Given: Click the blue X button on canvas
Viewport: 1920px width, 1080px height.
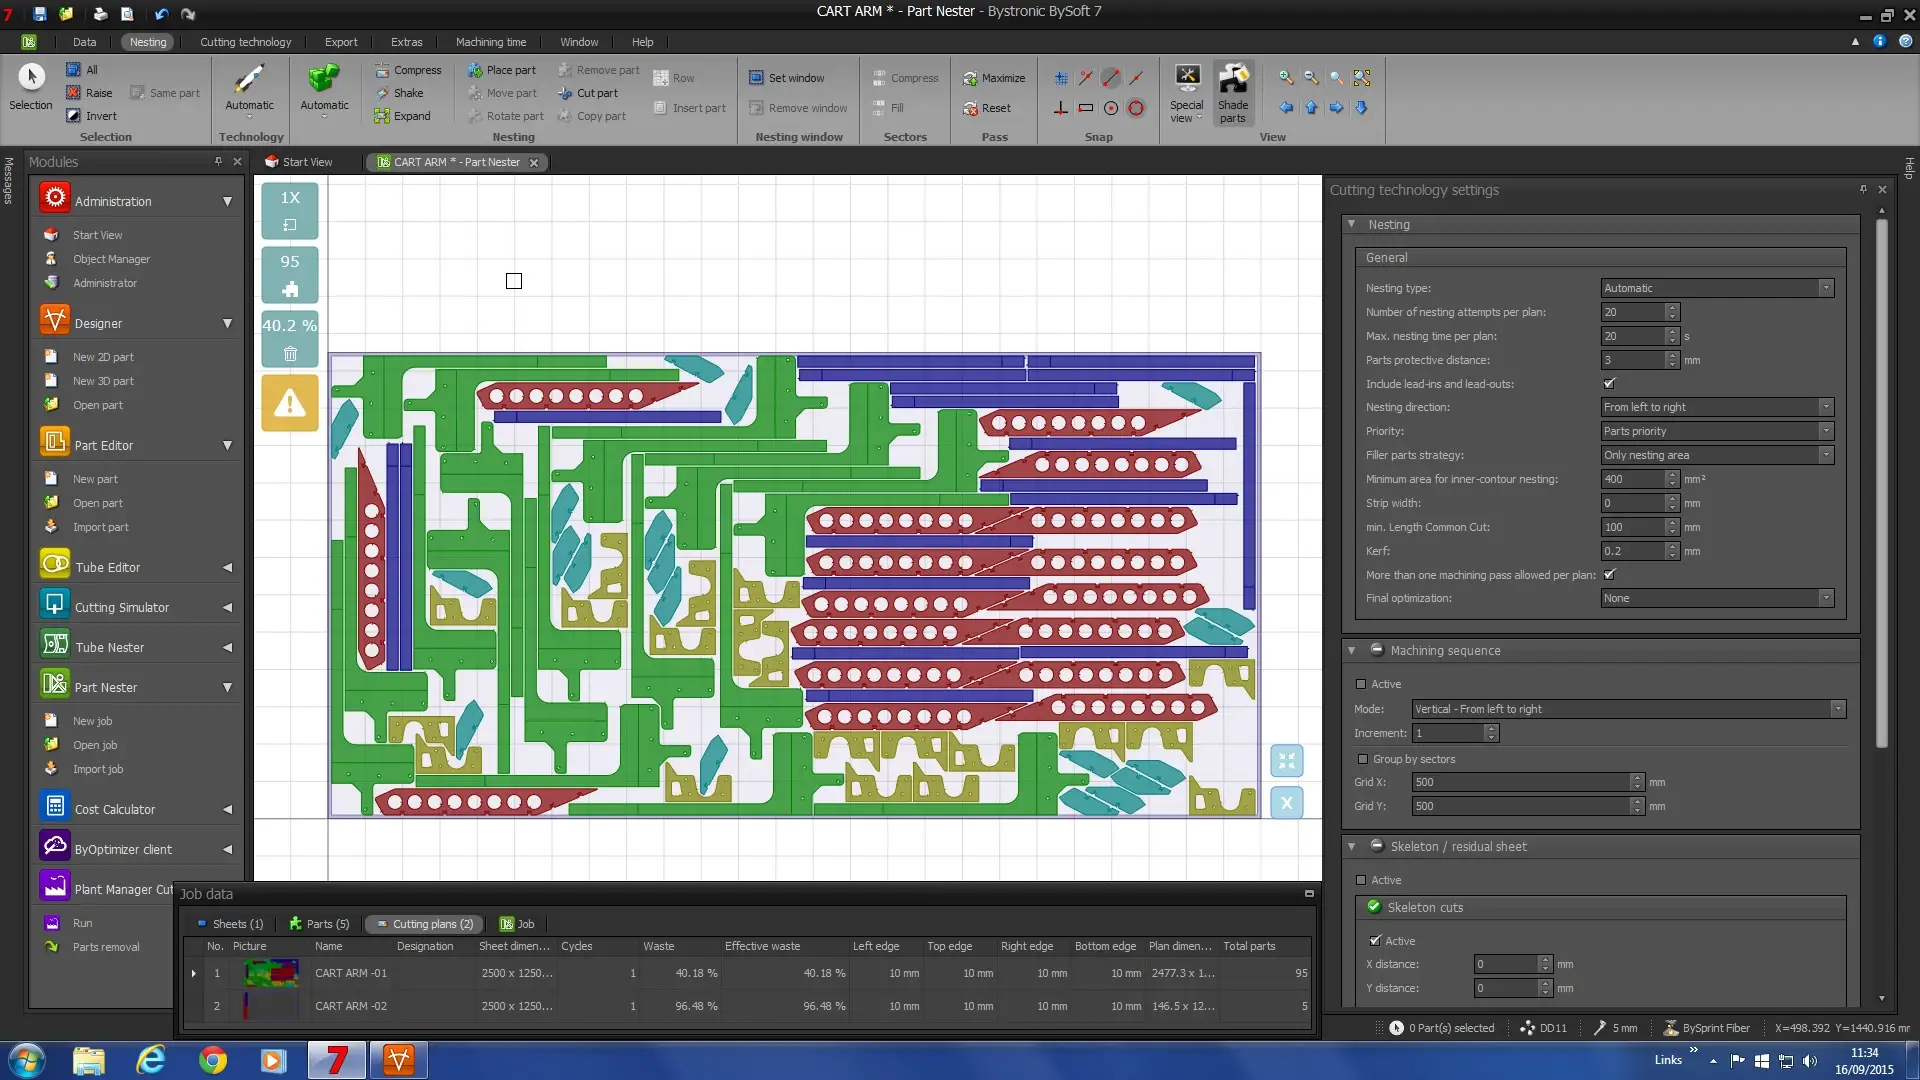Looking at the screenshot, I should point(1287,802).
